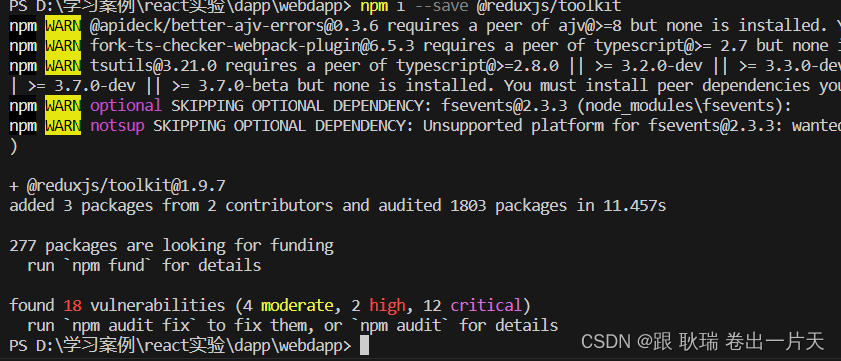The width and height of the screenshot is (841, 361).
Task: Select the text '+ @reduxjs/toolkit@1.9.7'
Action: [117, 186]
